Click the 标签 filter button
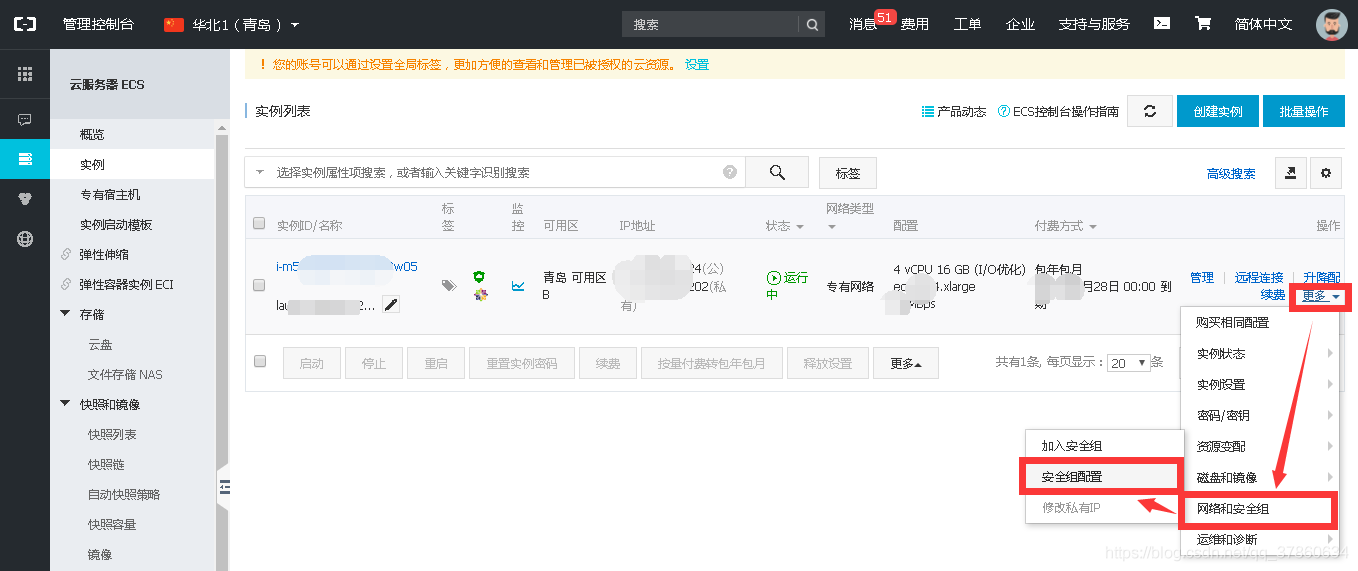 click(x=848, y=173)
